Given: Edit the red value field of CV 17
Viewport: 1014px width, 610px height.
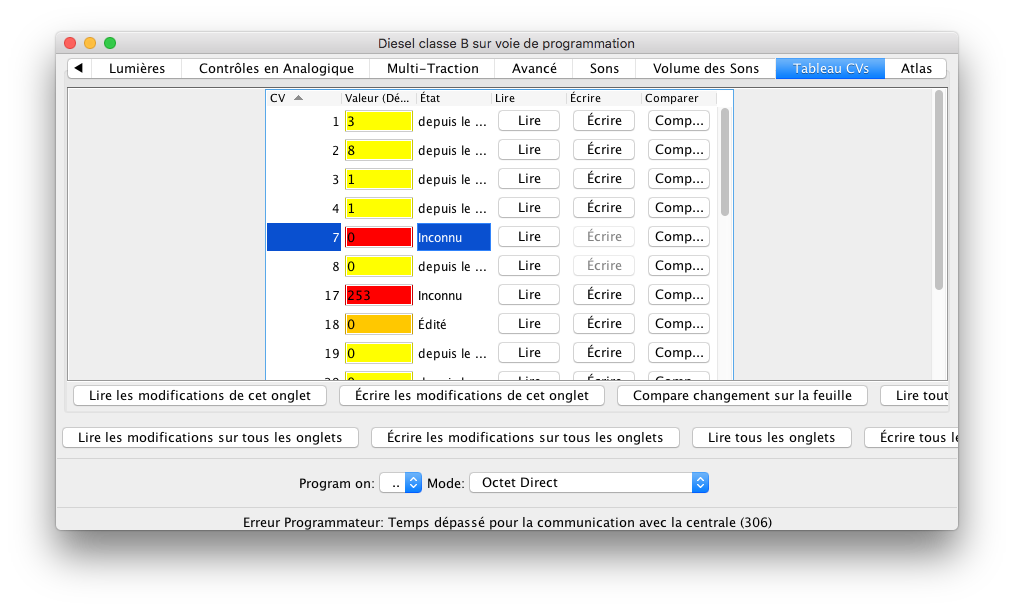Looking at the screenshot, I should pyautogui.click(x=378, y=295).
